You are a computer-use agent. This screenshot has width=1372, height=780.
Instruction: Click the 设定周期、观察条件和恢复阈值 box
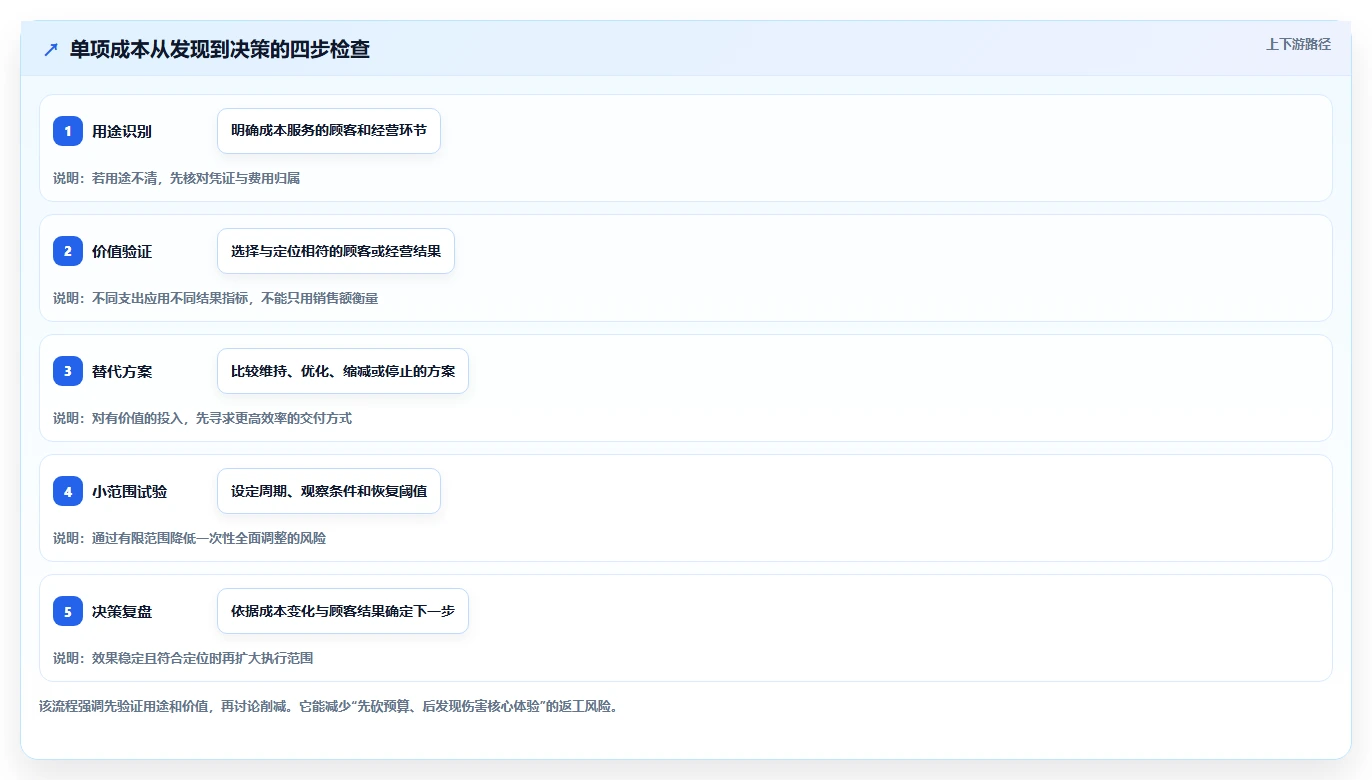point(329,491)
